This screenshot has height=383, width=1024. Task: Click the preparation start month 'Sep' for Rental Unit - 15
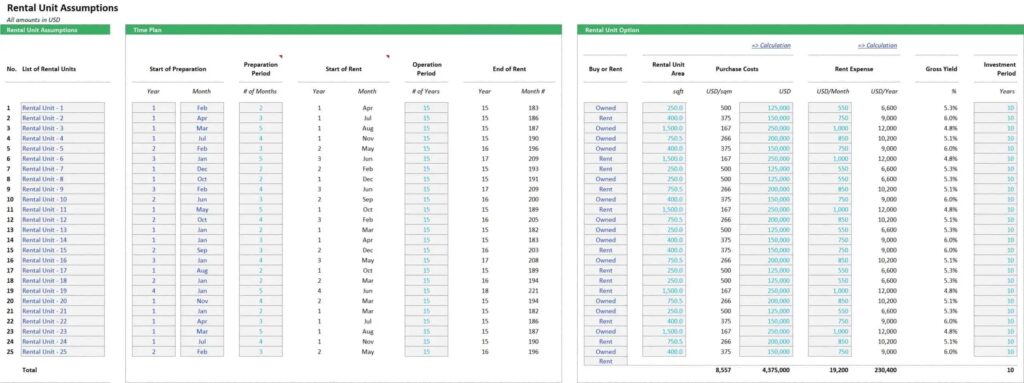(x=202, y=250)
